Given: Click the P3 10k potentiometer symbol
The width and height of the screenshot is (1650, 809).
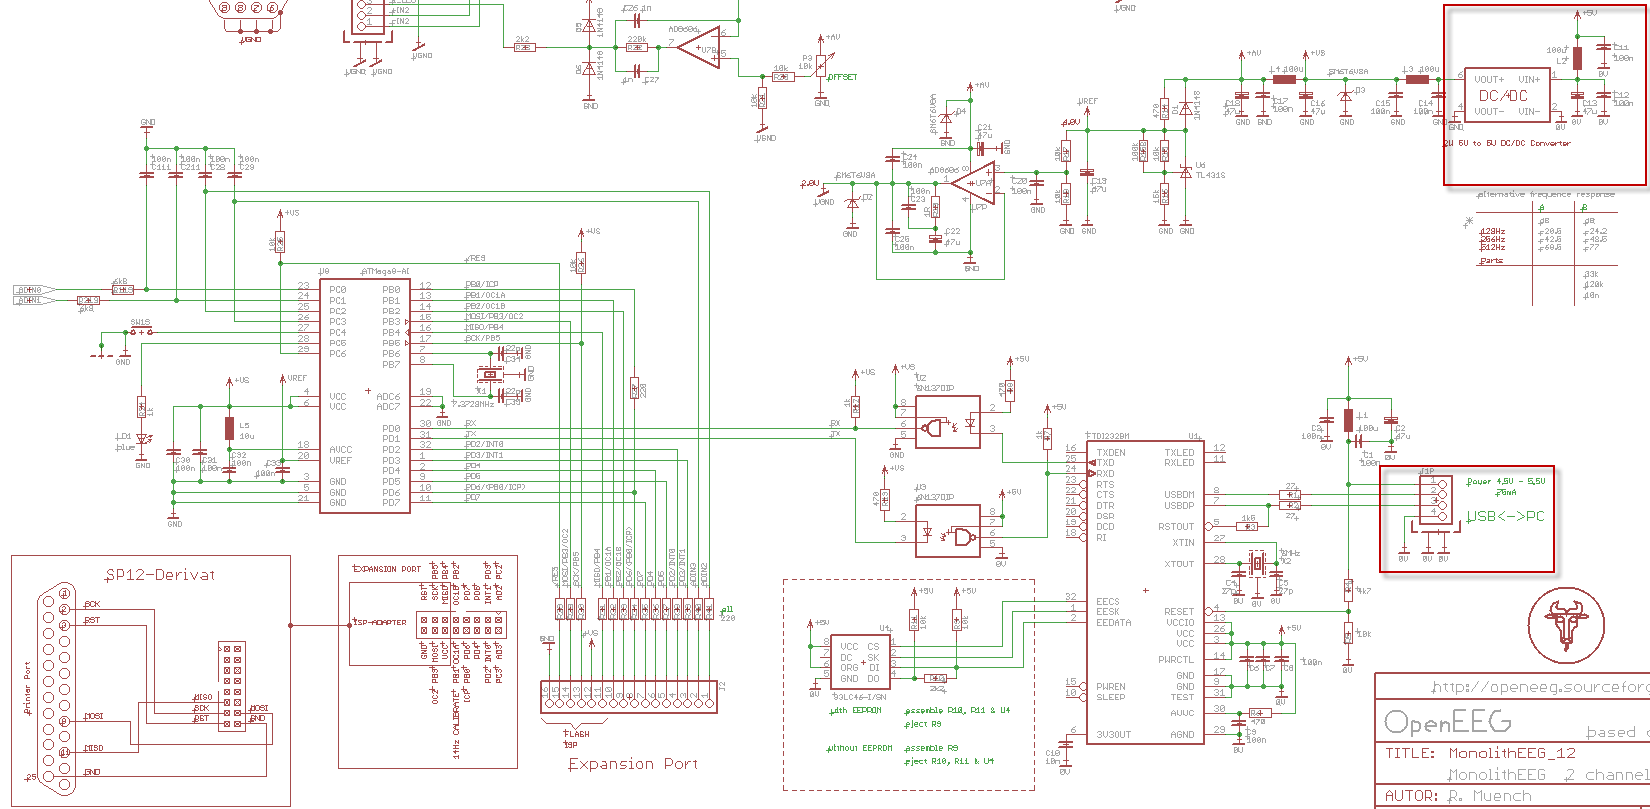Looking at the screenshot, I should pos(821,64).
